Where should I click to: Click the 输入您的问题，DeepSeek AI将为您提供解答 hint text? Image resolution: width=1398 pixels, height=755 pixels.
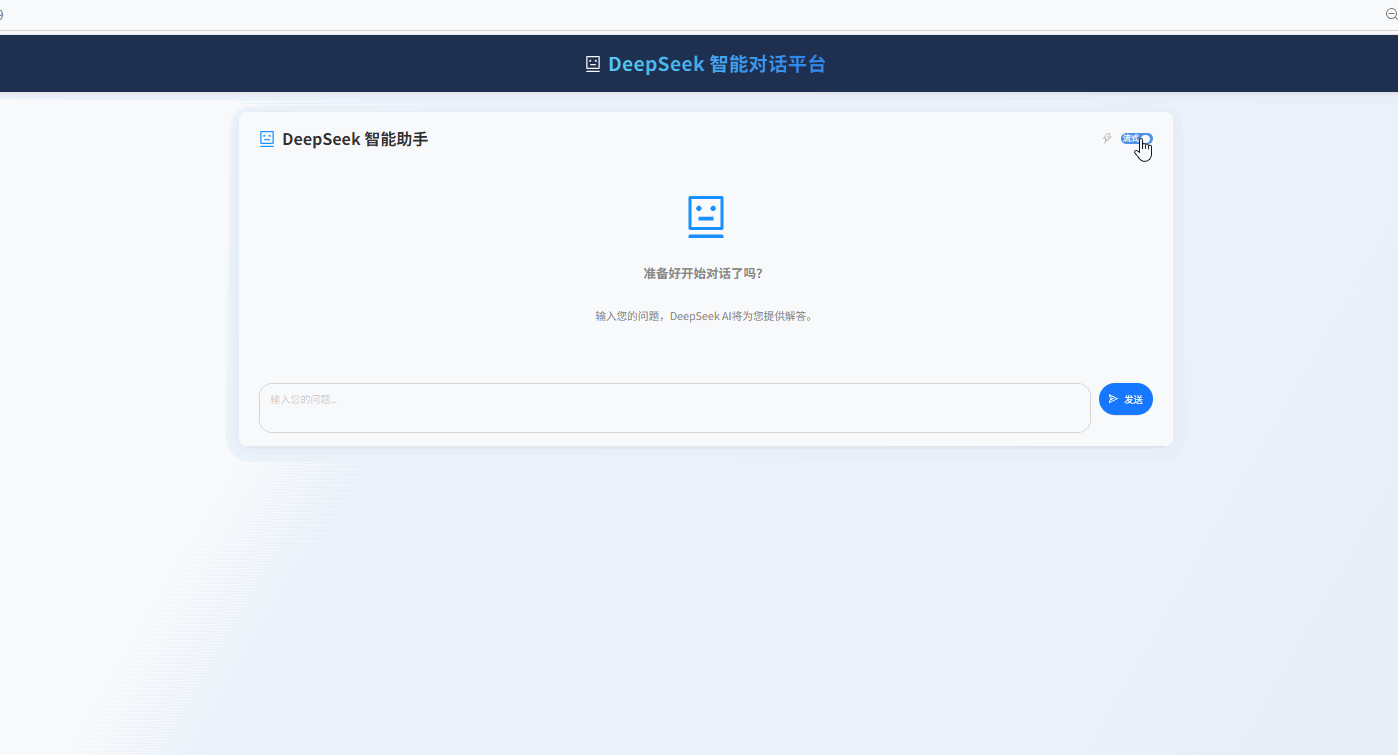coord(705,316)
